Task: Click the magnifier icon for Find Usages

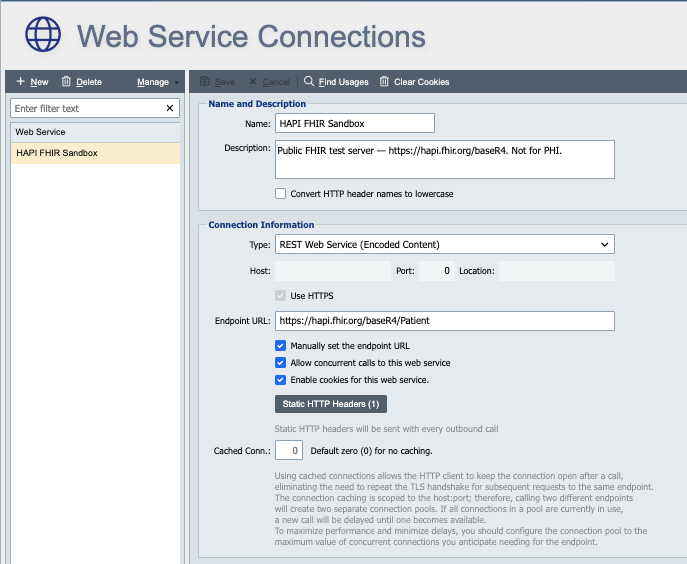Action: click(308, 81)
